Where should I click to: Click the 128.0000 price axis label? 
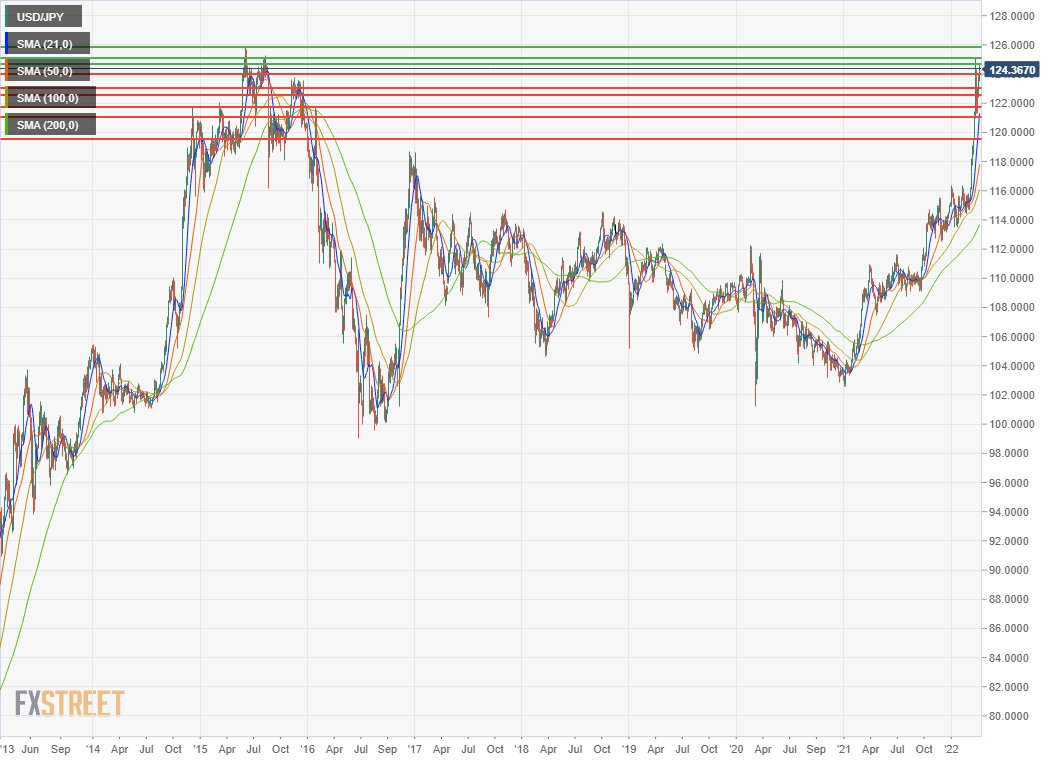tap(1011, 16)
